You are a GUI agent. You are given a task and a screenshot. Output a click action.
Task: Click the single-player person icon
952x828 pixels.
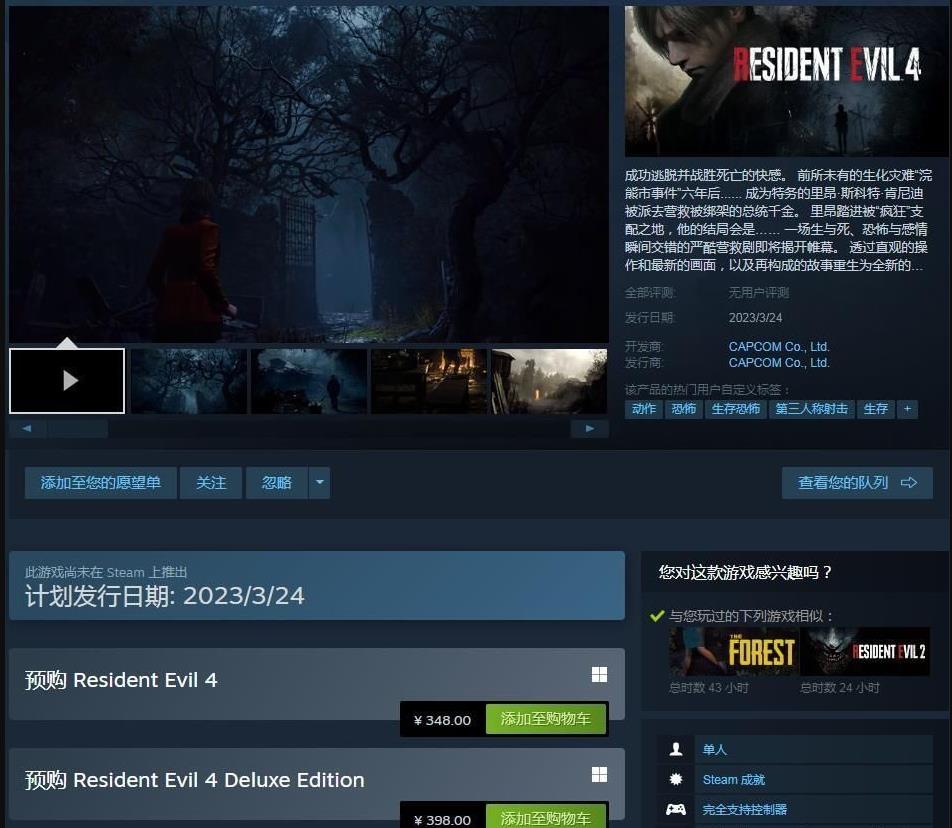pos(676,750)
